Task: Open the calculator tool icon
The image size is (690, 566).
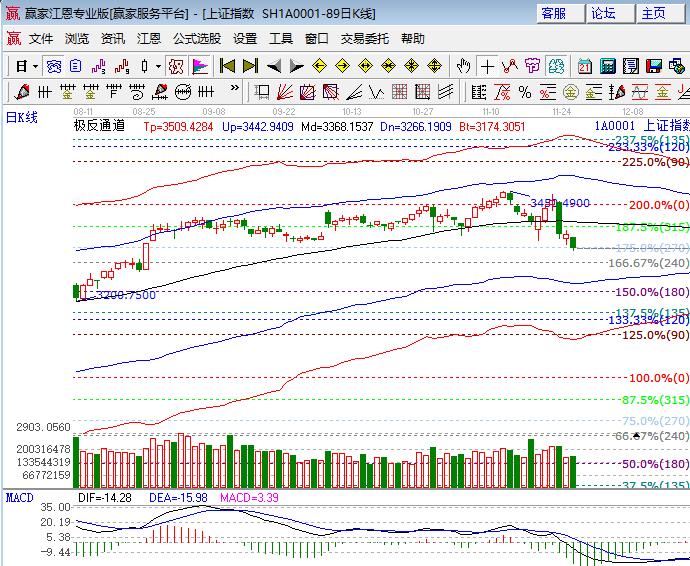Action: click(x=607, y=66)
